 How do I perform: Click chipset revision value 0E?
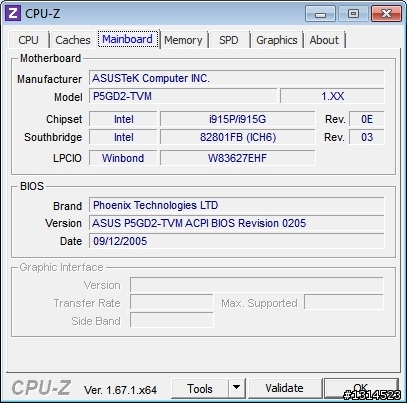click(367, 119)
